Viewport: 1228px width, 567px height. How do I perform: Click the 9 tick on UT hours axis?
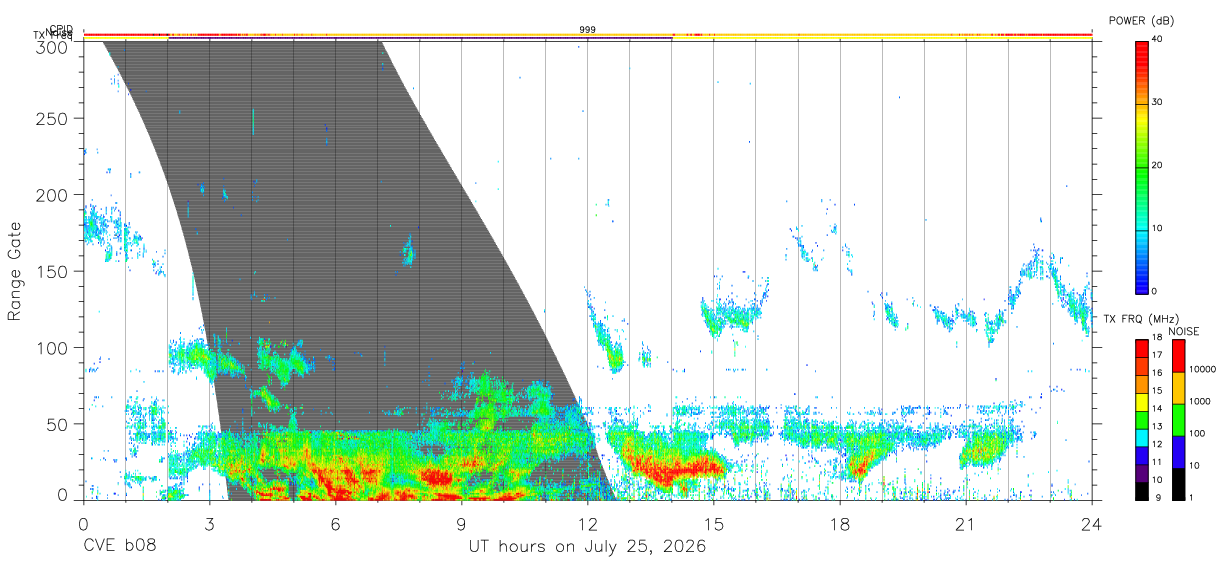coord(461,524)
